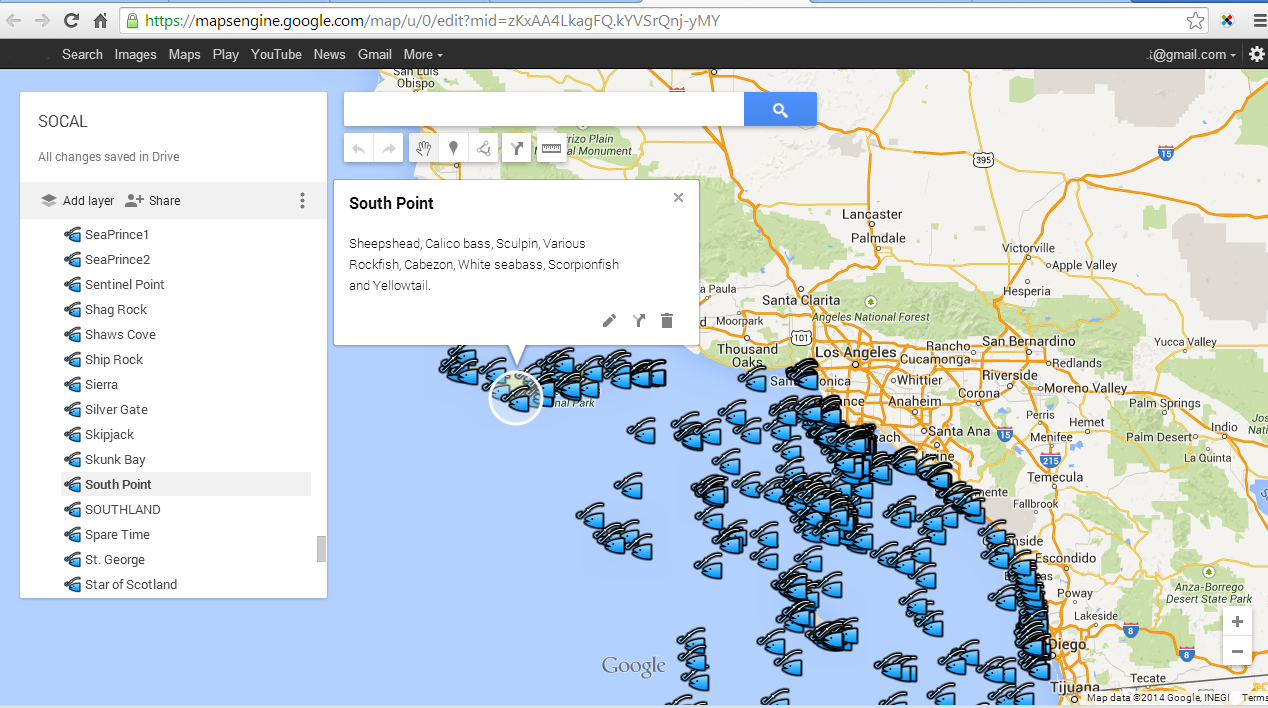Open the layer options three-dot menu

(302, 201)
